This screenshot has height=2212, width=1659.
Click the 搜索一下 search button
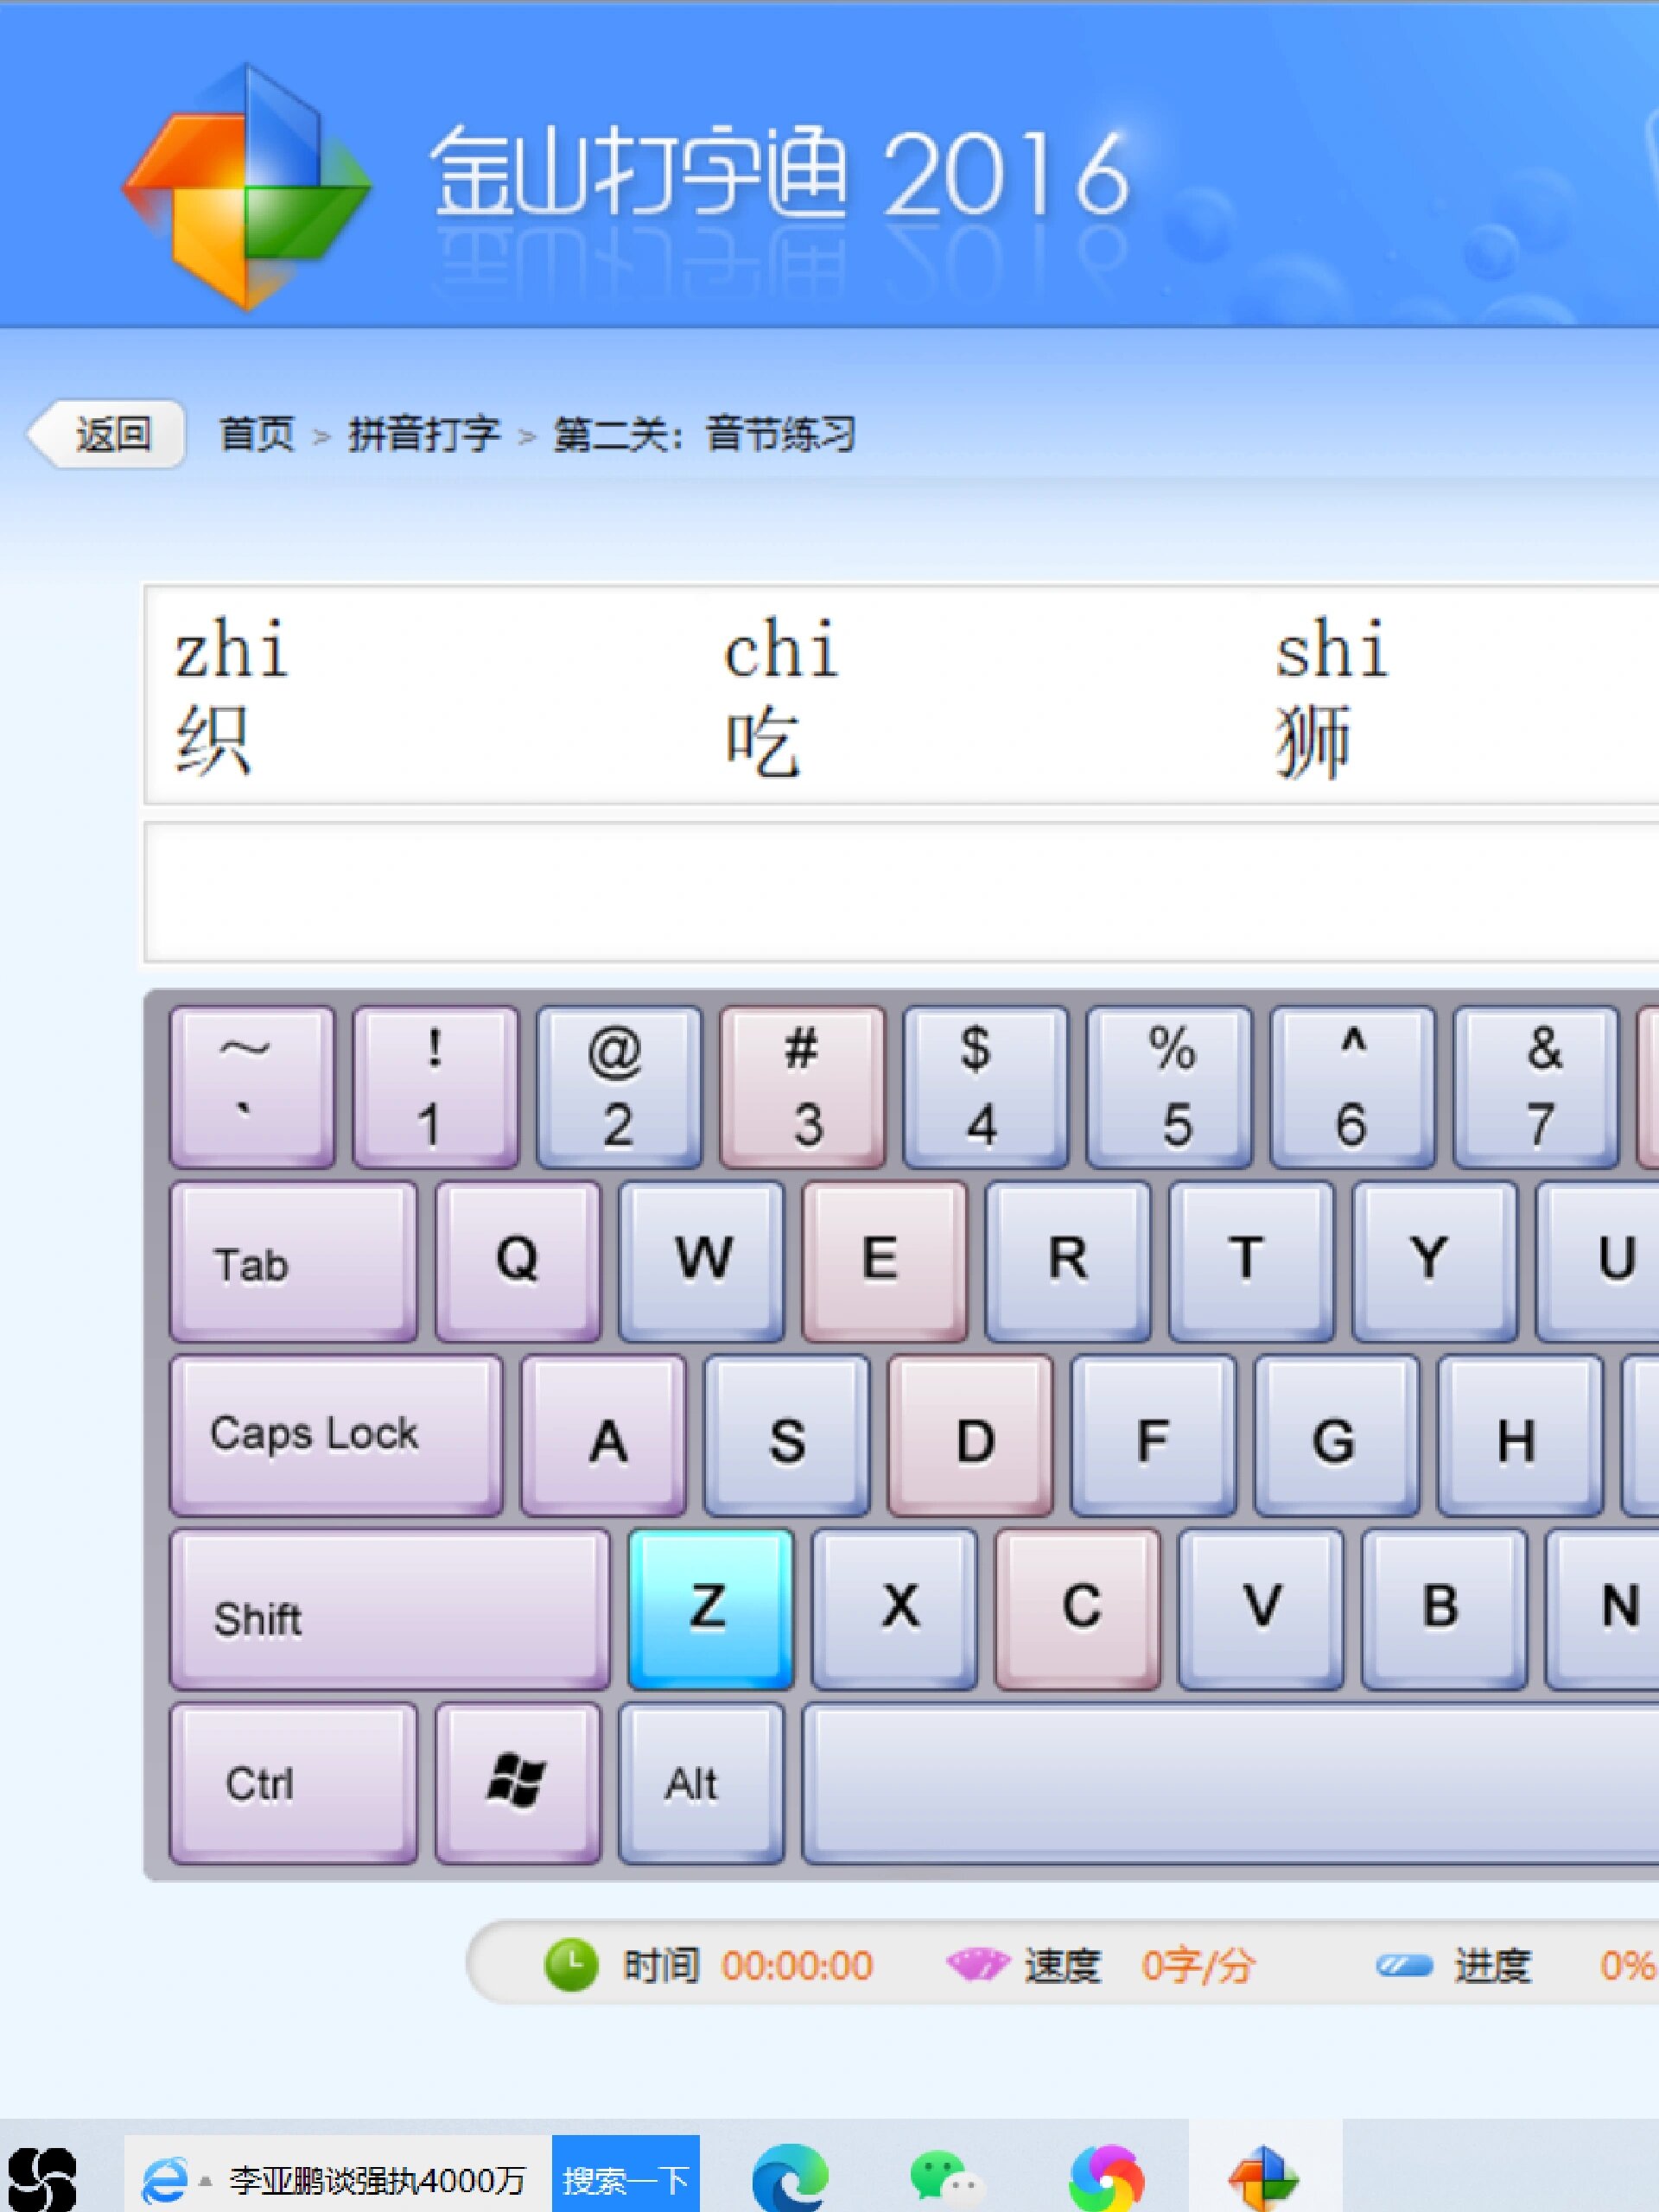pyautogui.click(x=625, y=2179)
